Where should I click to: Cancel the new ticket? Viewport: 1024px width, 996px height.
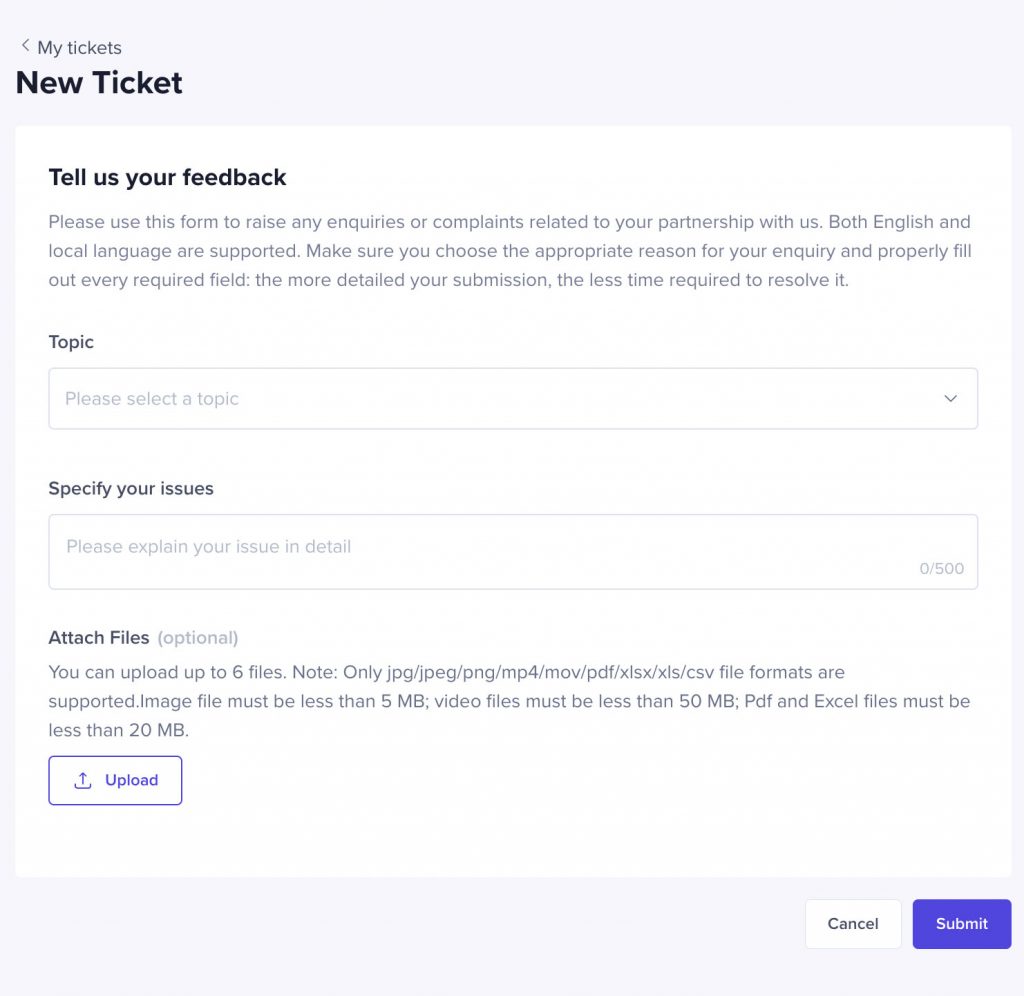(853, 924)
